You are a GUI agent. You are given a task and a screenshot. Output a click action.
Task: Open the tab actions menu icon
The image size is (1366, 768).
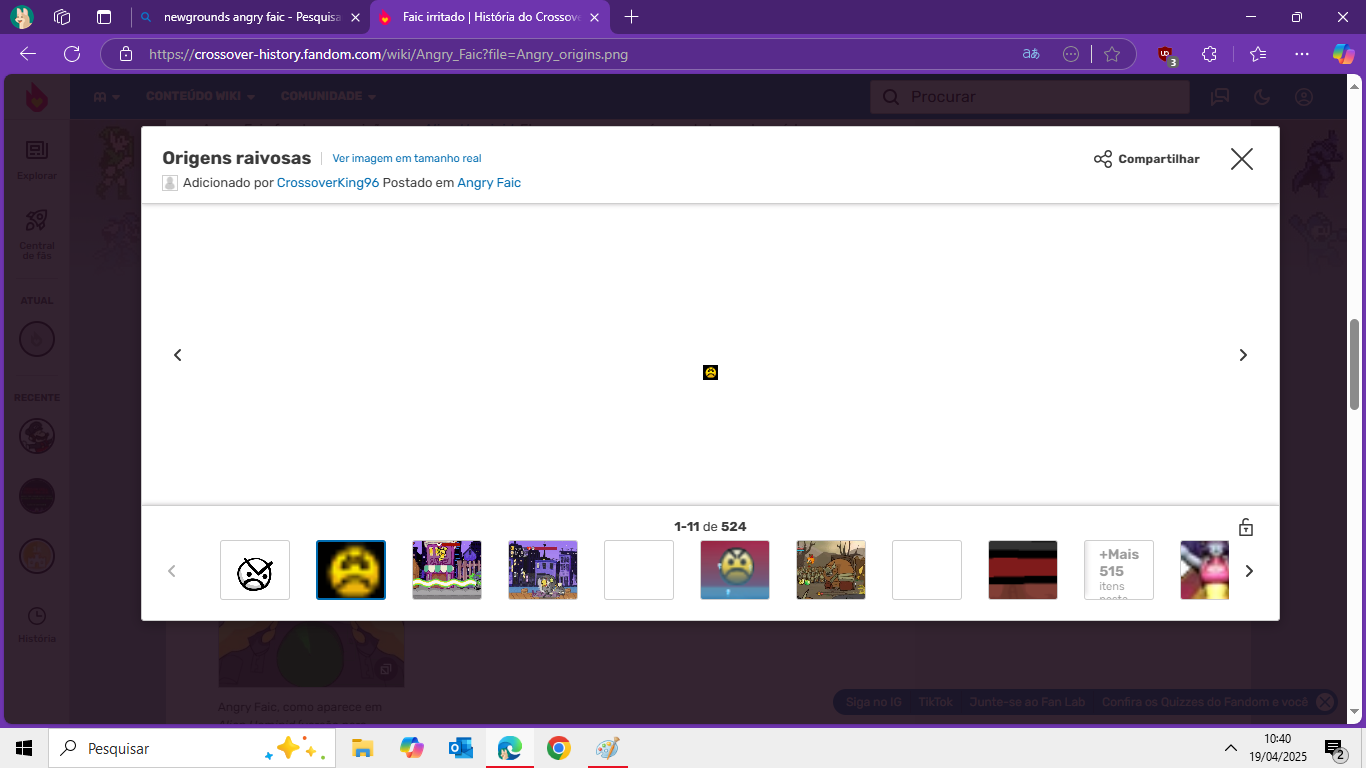coord(104,17)
